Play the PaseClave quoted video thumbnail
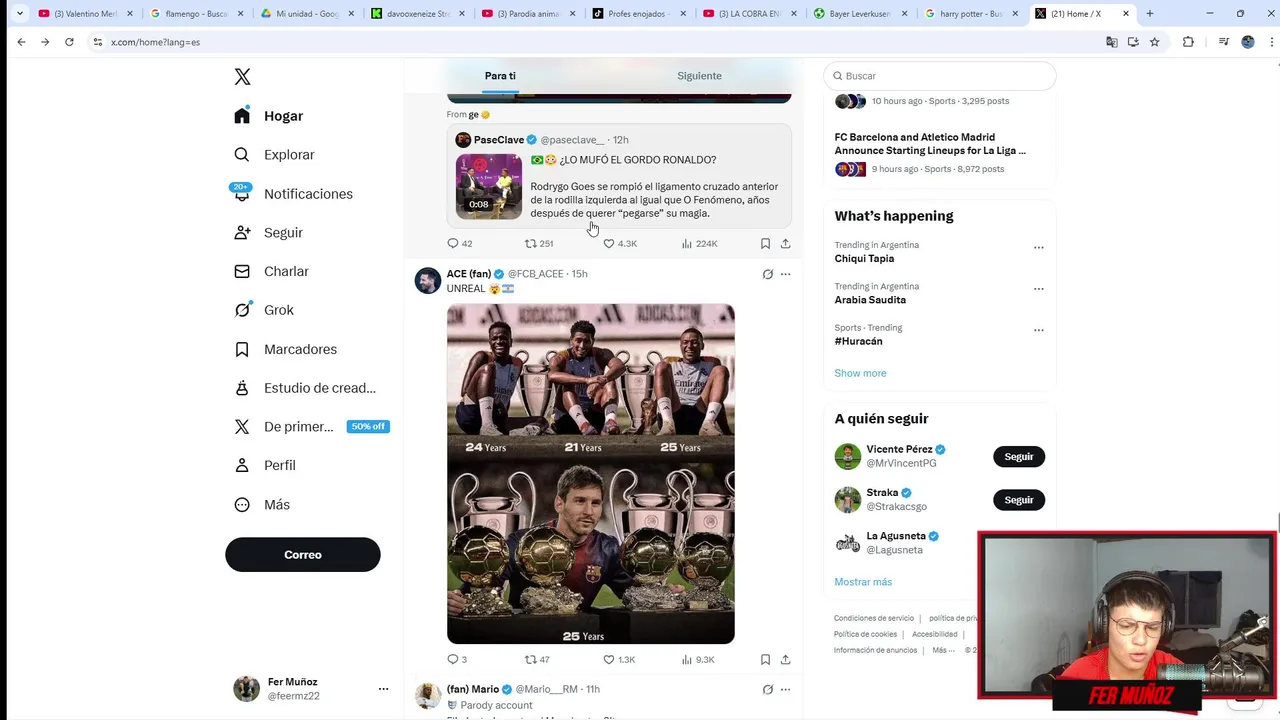The image size is (1280, 720). 489,186
